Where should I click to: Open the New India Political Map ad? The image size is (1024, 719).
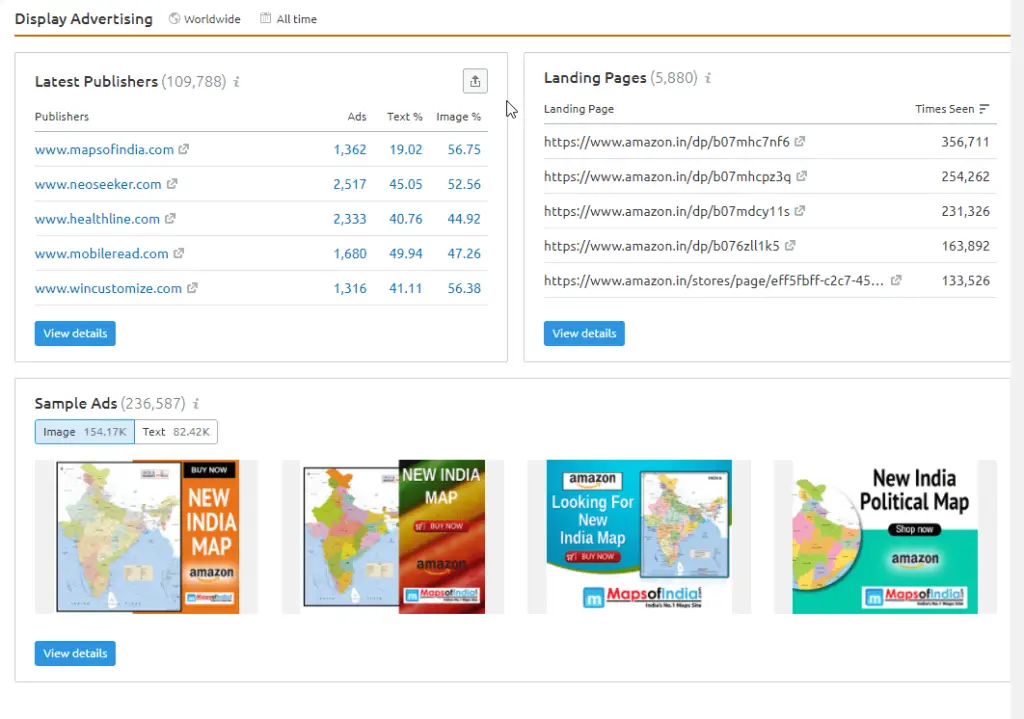pyautogui.click(x=886, y=537)
